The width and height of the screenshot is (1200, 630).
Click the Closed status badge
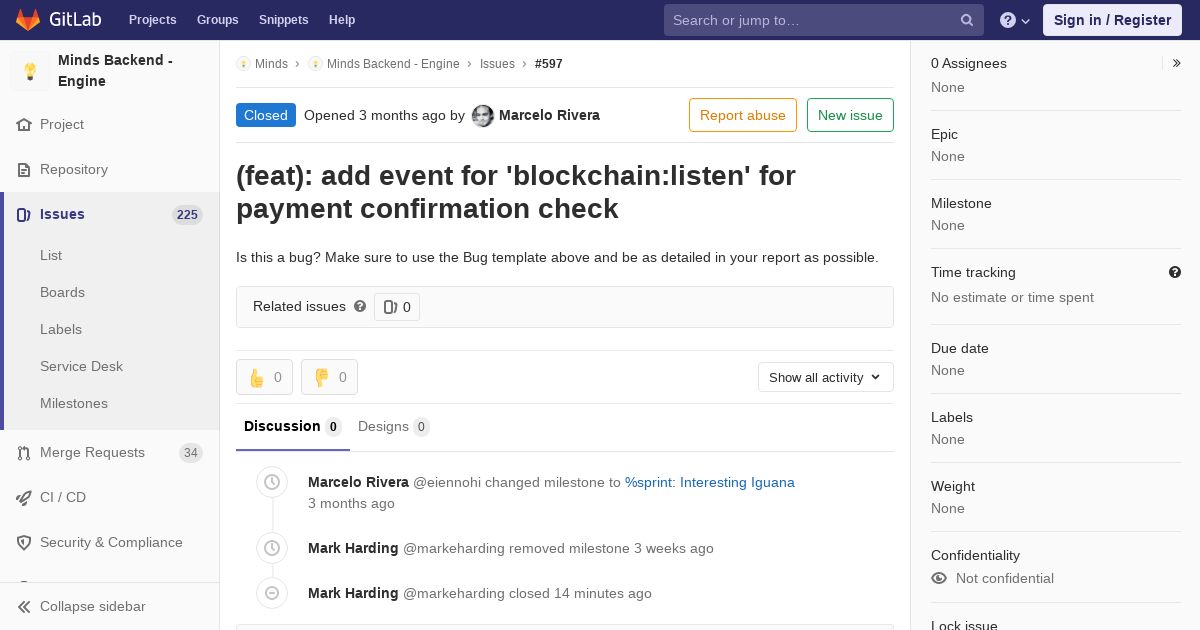[266, 115]
